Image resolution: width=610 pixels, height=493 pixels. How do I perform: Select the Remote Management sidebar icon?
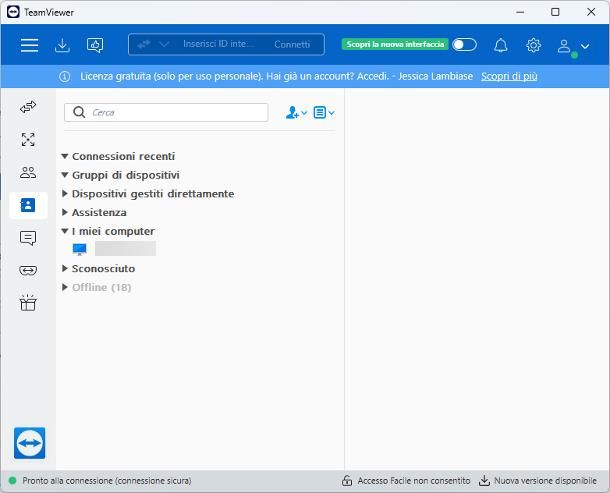(28, 139)
